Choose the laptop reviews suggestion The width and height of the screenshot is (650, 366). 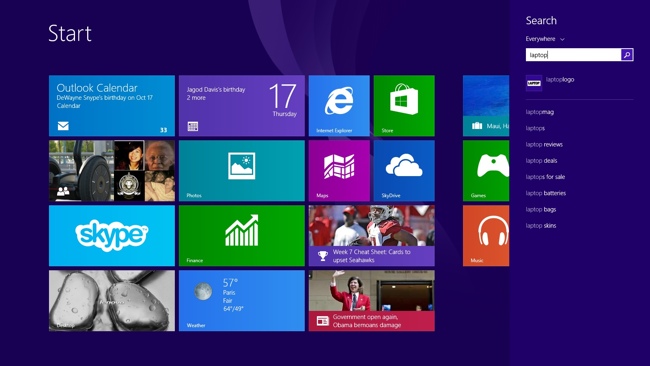pos(544,145)
